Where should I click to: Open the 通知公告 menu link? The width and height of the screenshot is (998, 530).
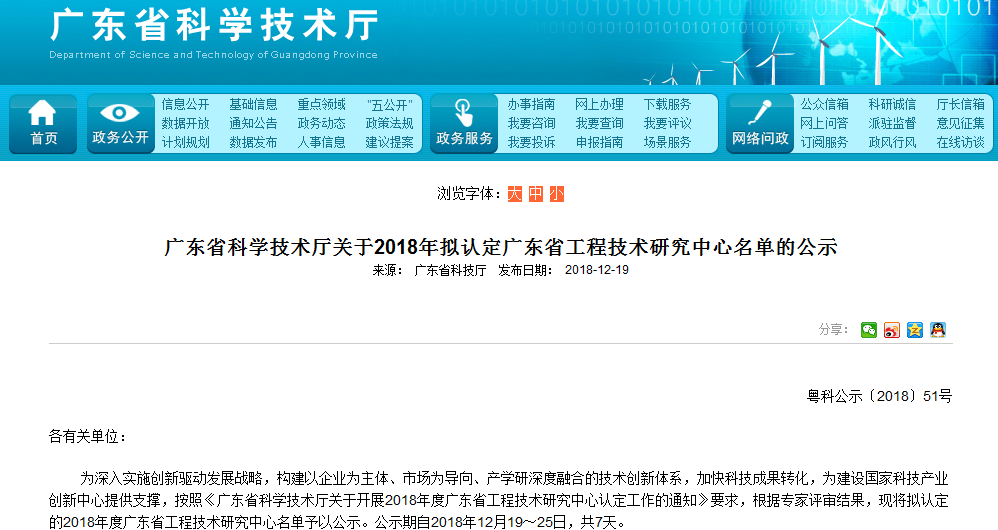(253, 123)
